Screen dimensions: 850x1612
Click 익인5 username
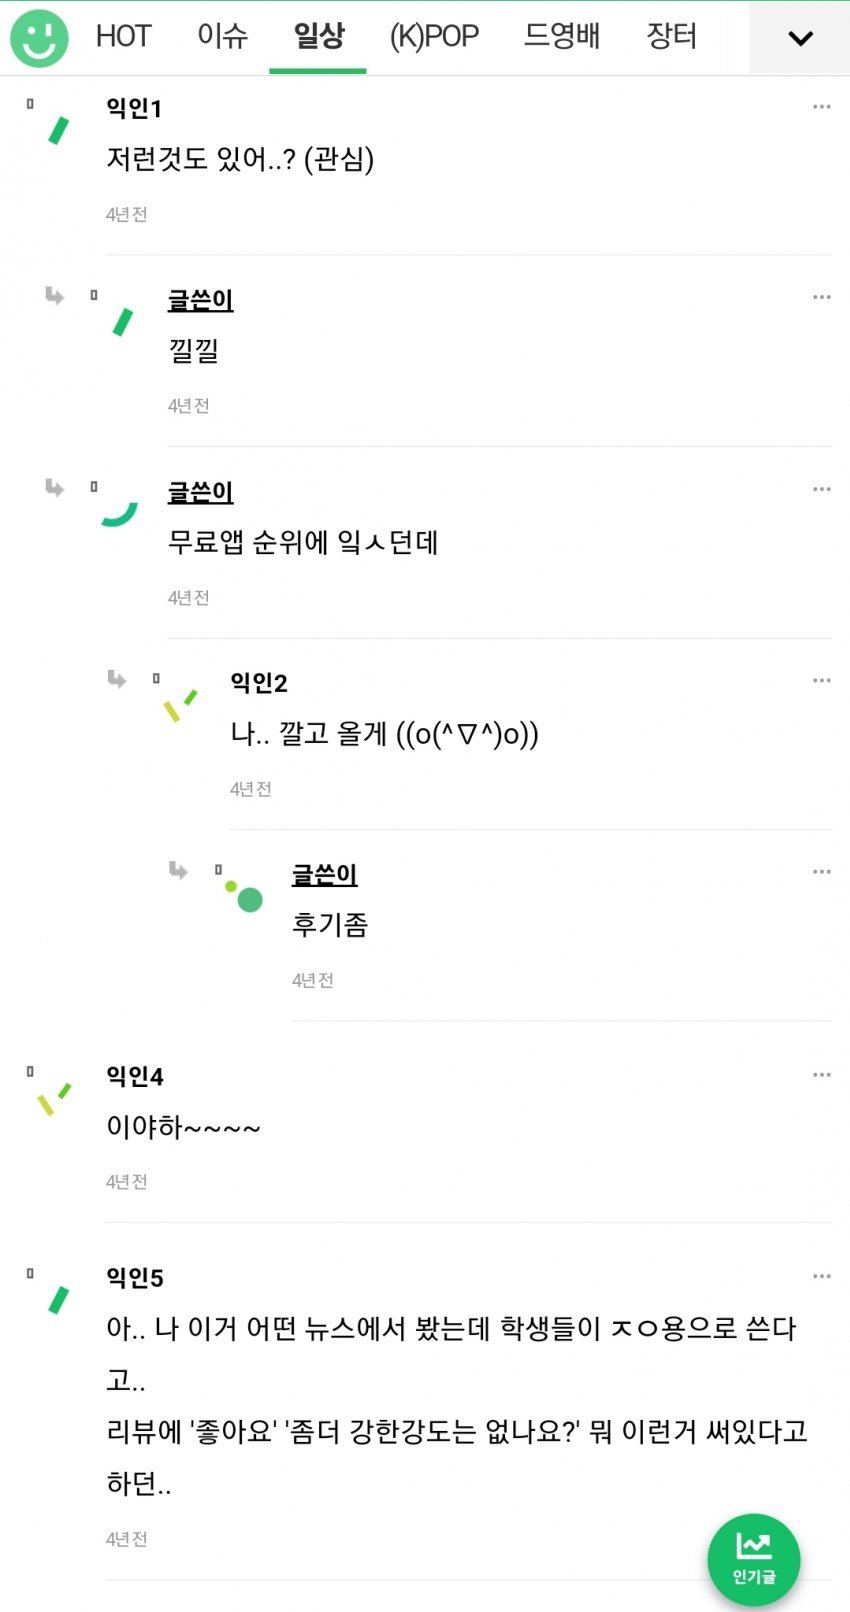[135, 1278]
